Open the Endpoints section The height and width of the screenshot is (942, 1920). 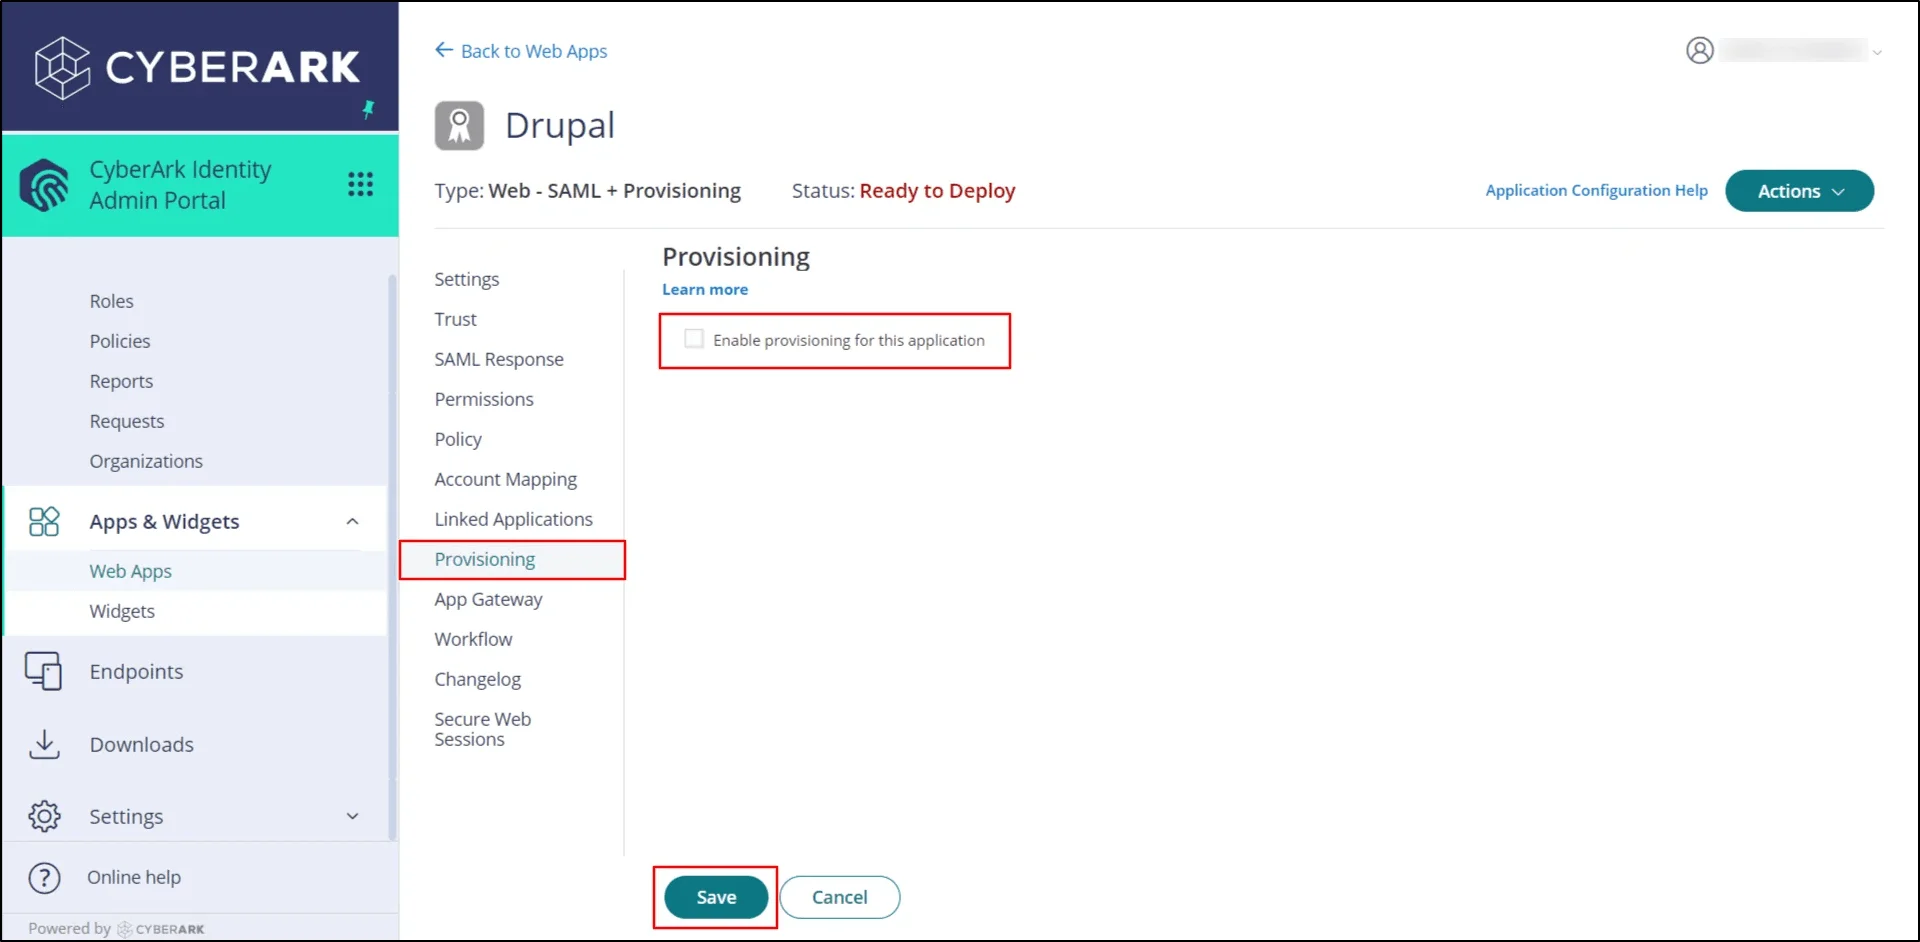pos(136,671)
